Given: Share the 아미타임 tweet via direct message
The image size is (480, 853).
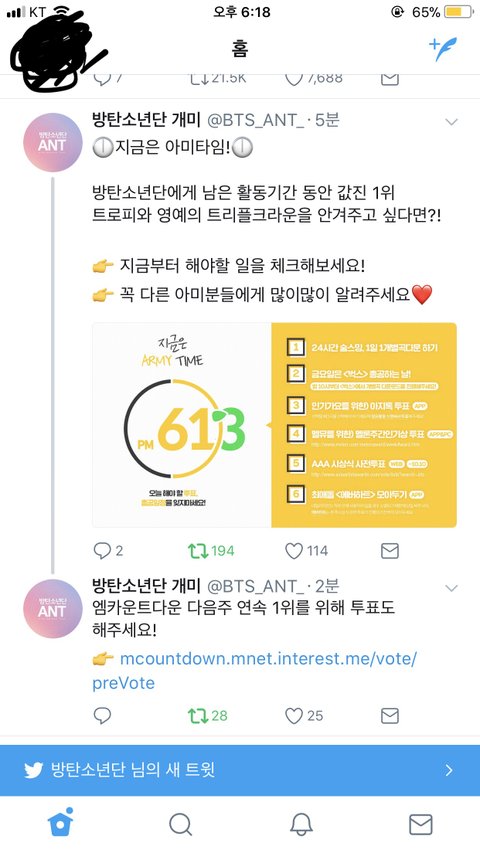Looking at the screenshot, I should coord(390,551).
